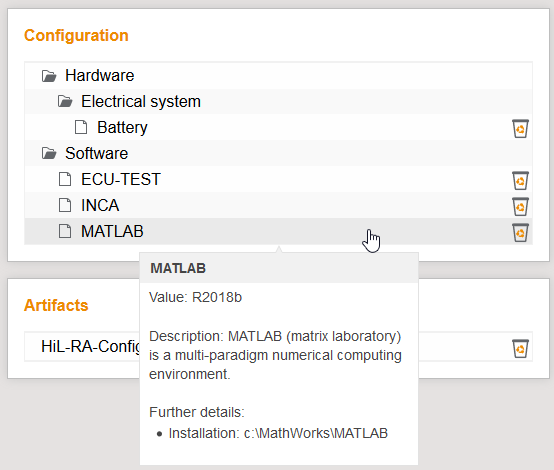Select the MATLAB tree label
554x470 pixels.
(x=112, y=231)
